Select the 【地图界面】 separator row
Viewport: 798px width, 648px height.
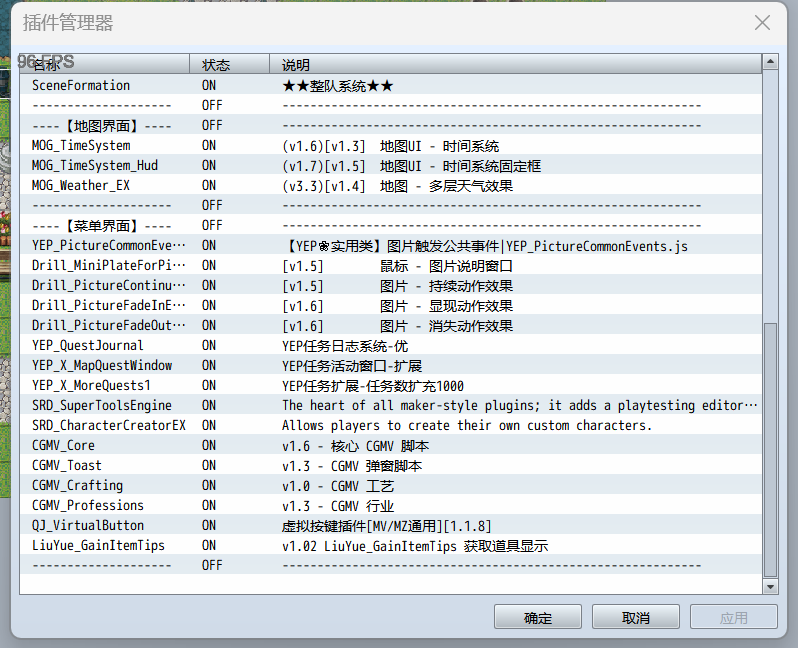(391, 125)
